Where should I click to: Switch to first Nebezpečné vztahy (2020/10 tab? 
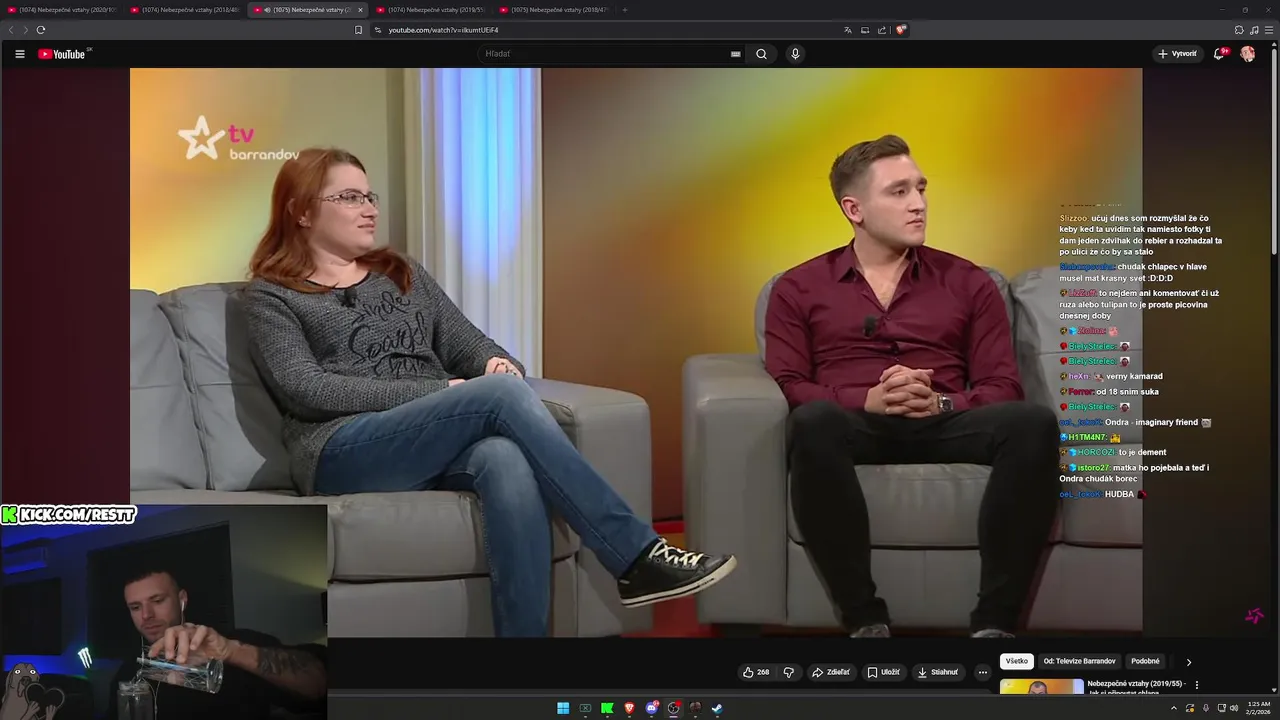point(62,10)
